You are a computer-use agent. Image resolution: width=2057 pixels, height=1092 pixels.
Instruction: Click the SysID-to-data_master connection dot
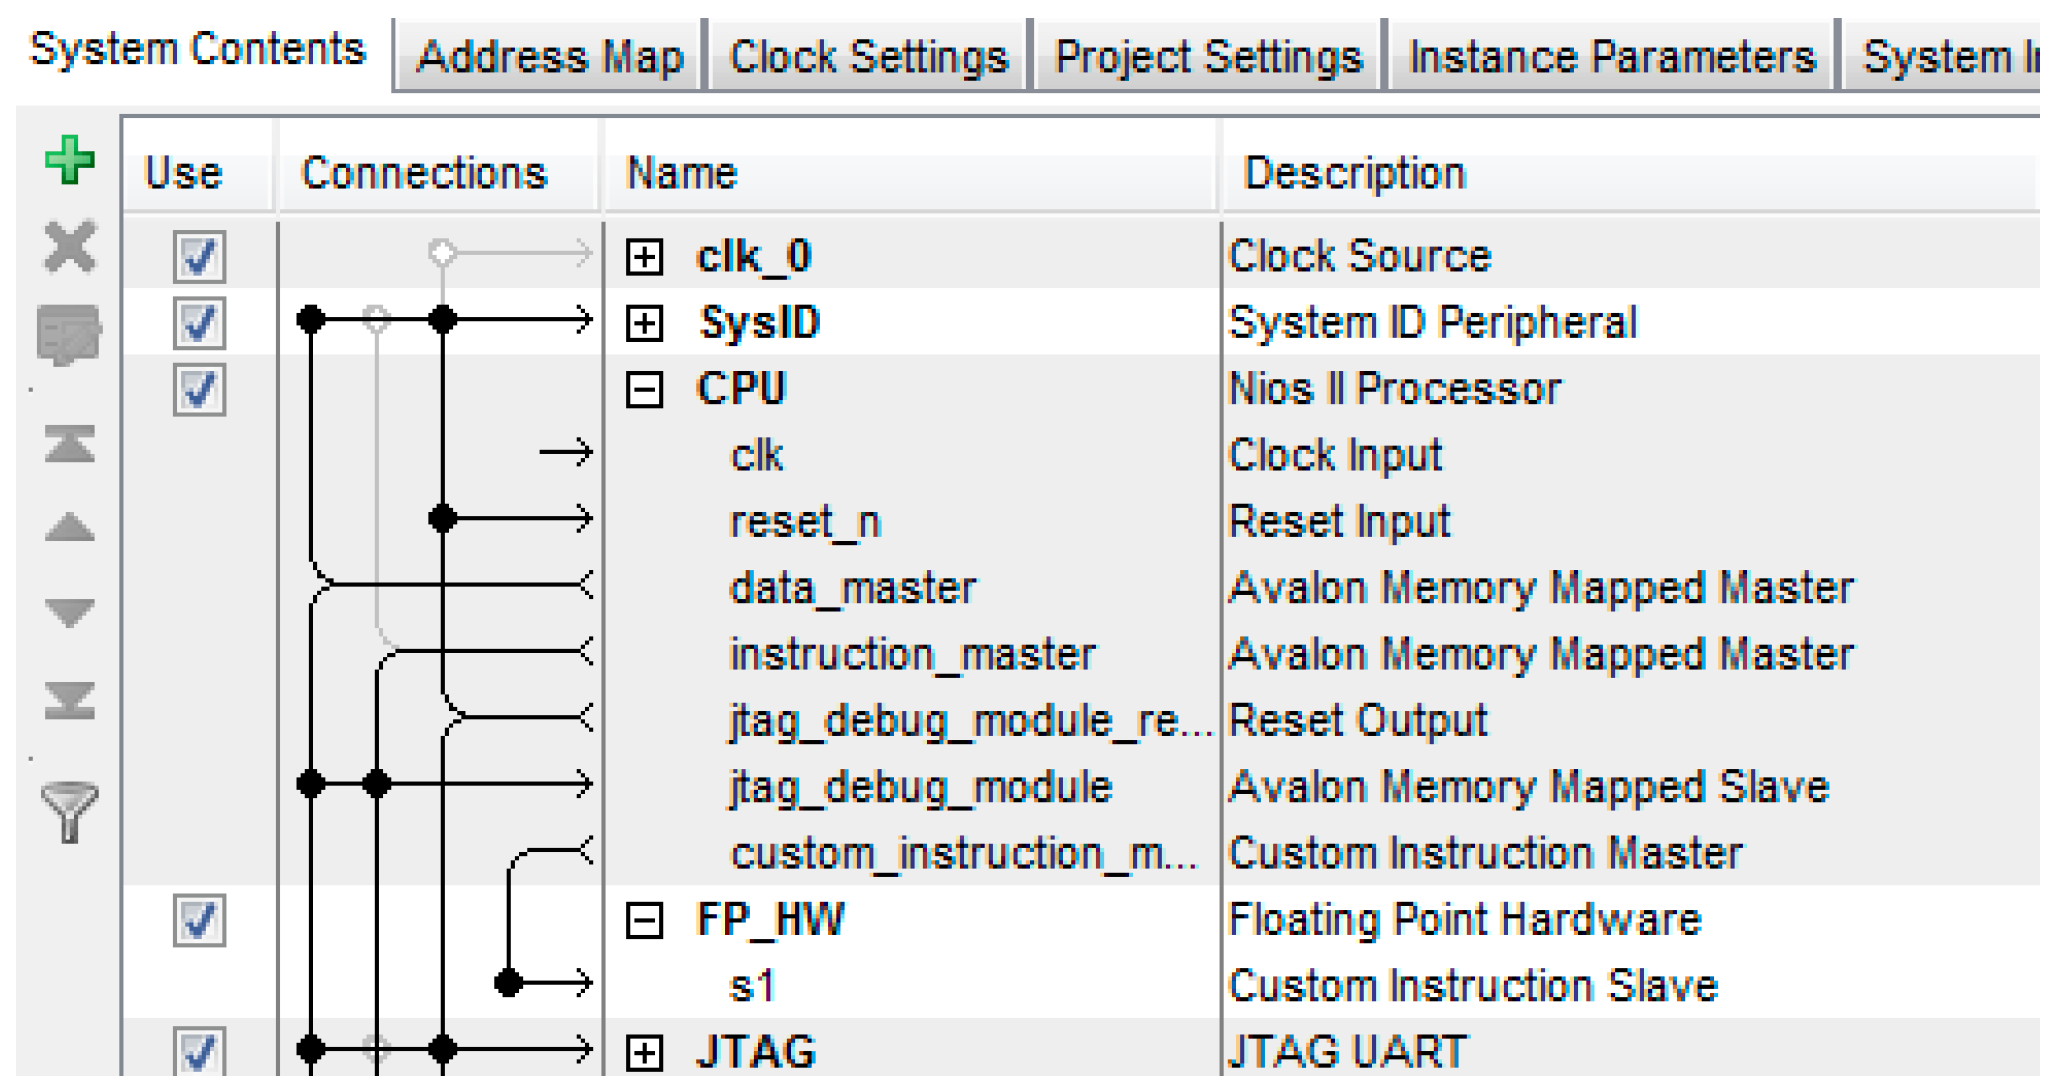312,320
